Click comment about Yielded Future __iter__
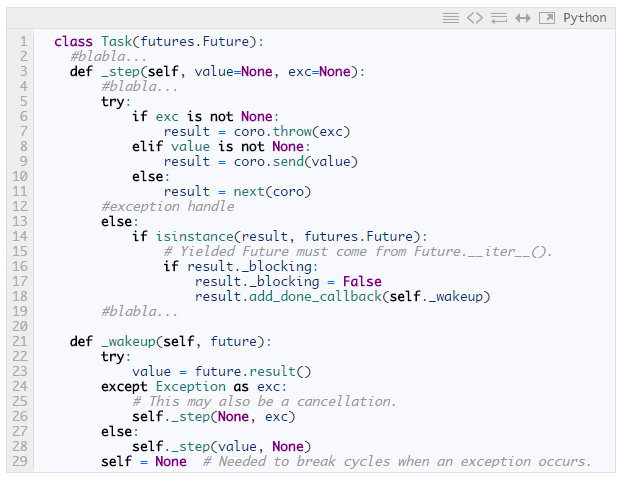This screenshot has height=493, width=626. pyautogui.click(x=358, y=251)
